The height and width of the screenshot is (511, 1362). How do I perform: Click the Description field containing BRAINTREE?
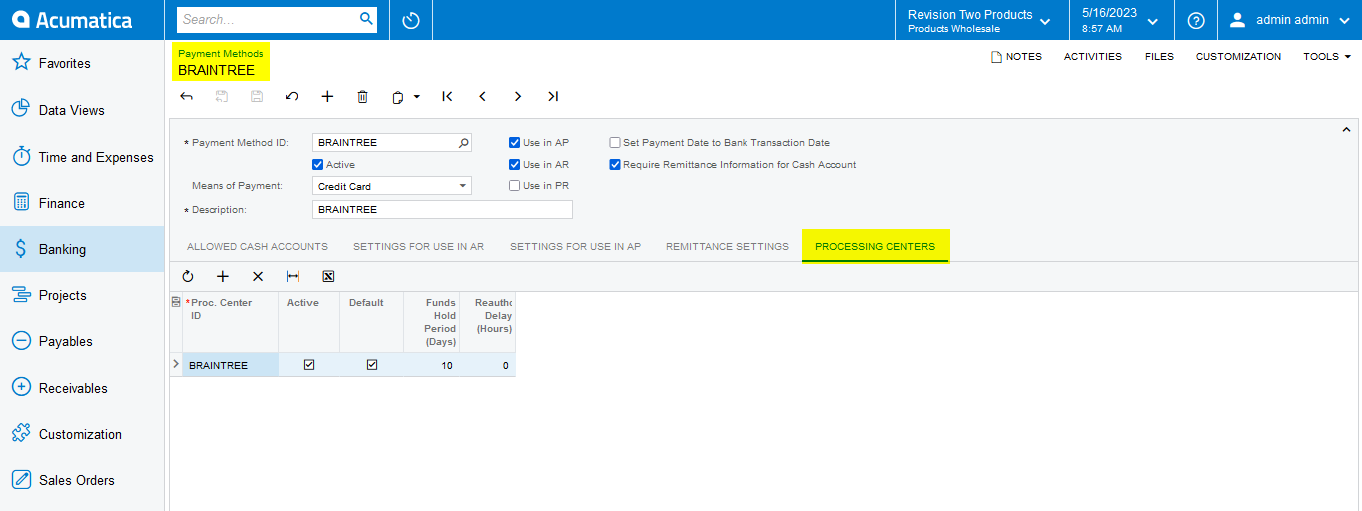pos(442,209)
